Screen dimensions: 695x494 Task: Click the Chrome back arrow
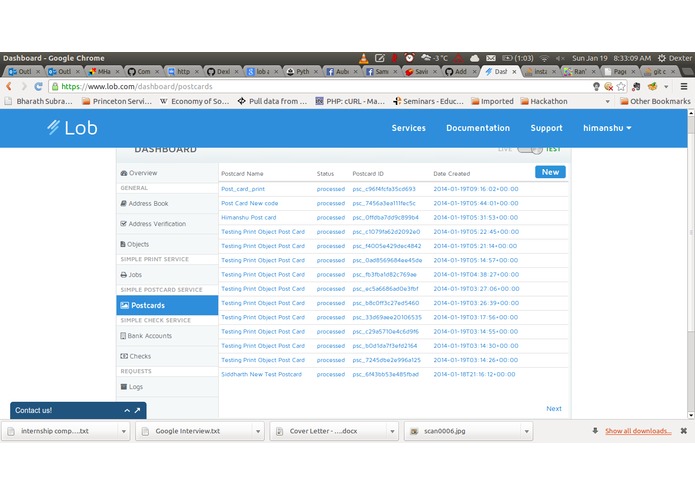(x=8, y=86)
